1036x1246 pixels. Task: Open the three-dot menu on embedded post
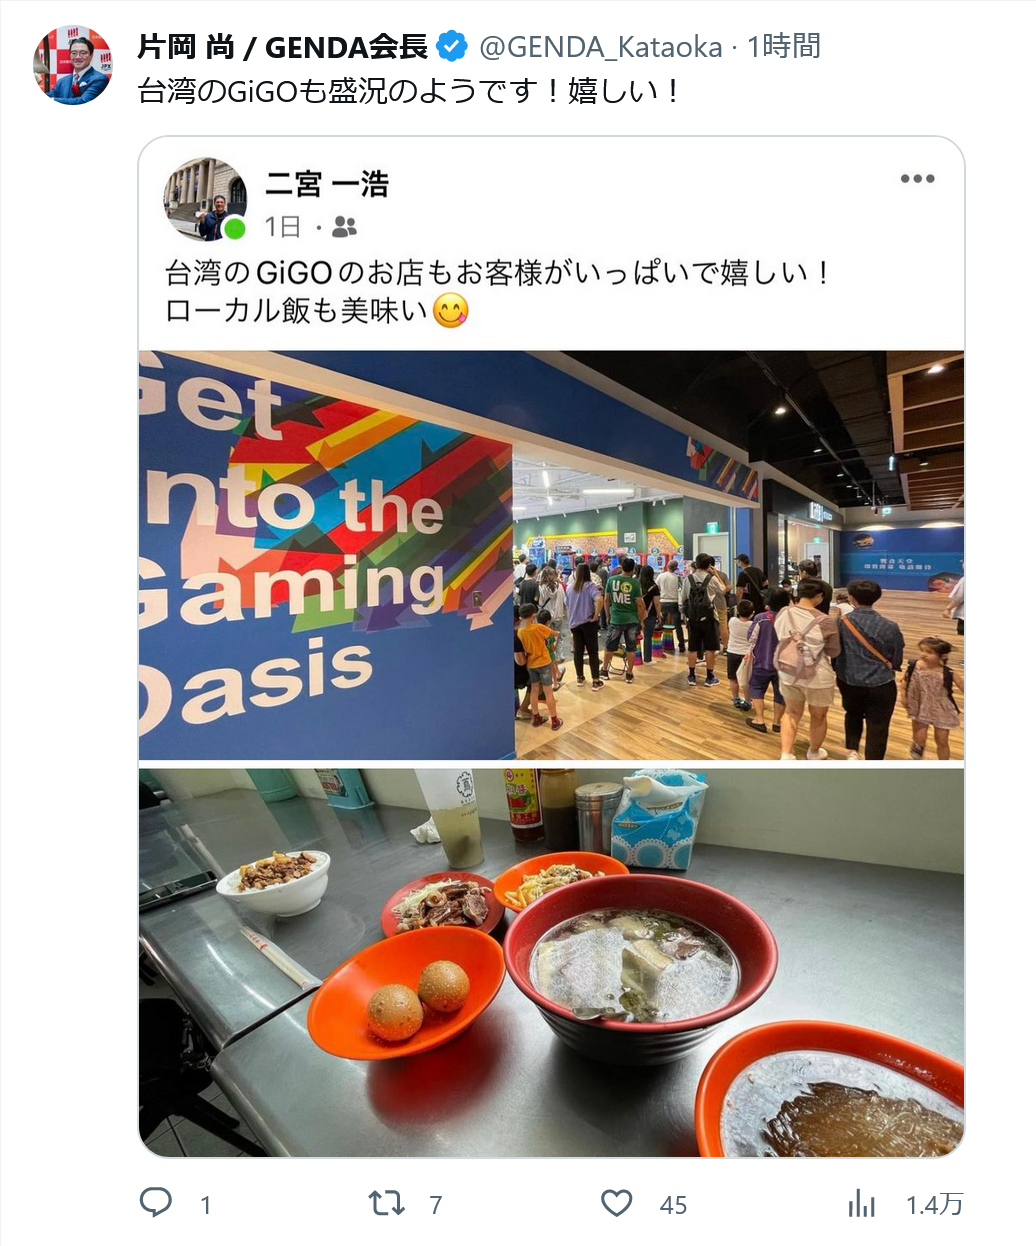(x=917, y=179)
